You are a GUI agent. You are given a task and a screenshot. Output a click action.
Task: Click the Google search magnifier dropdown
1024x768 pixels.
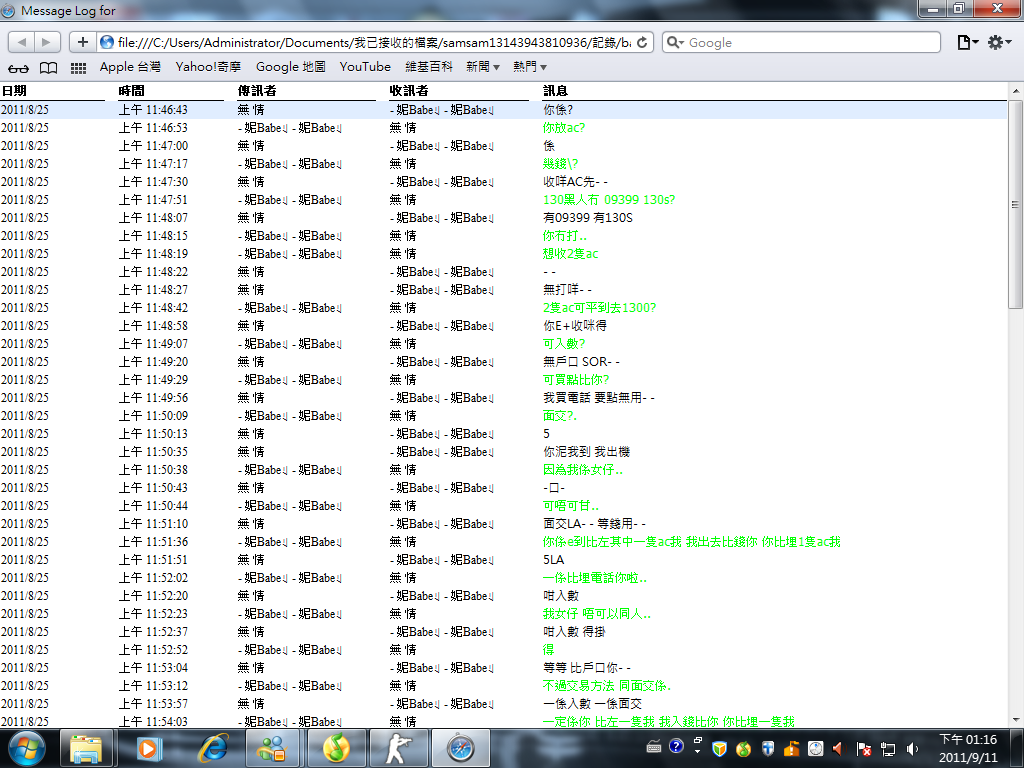[675, 42]
